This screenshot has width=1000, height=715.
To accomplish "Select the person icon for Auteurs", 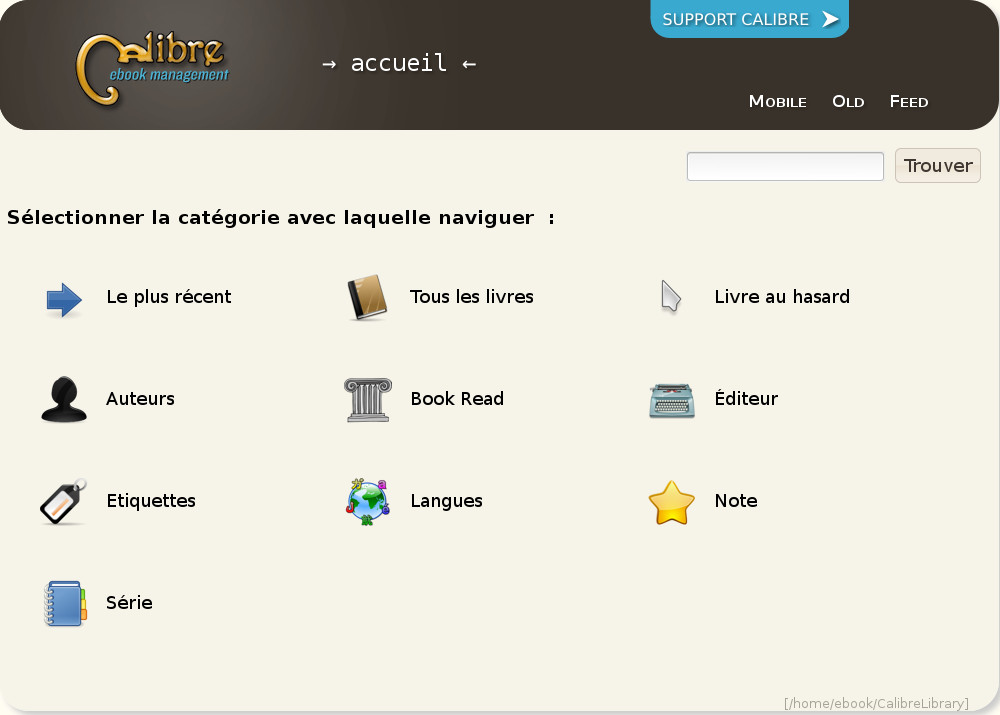I will tap(63, 398).
